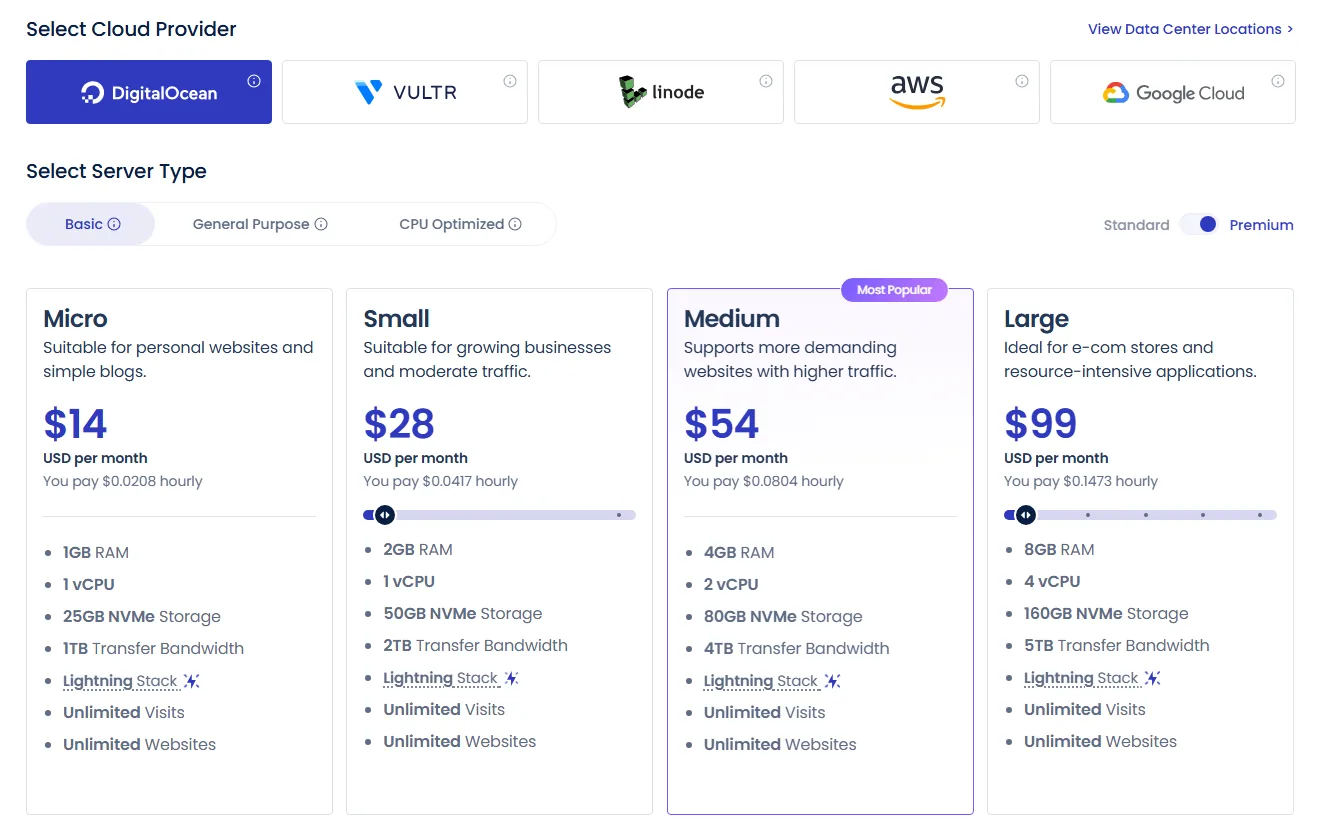Image resolution: width=1320 pixels, height=830 pixels.
Task: Click info icon beside CPU Optimized
Action: coord(515,224)
